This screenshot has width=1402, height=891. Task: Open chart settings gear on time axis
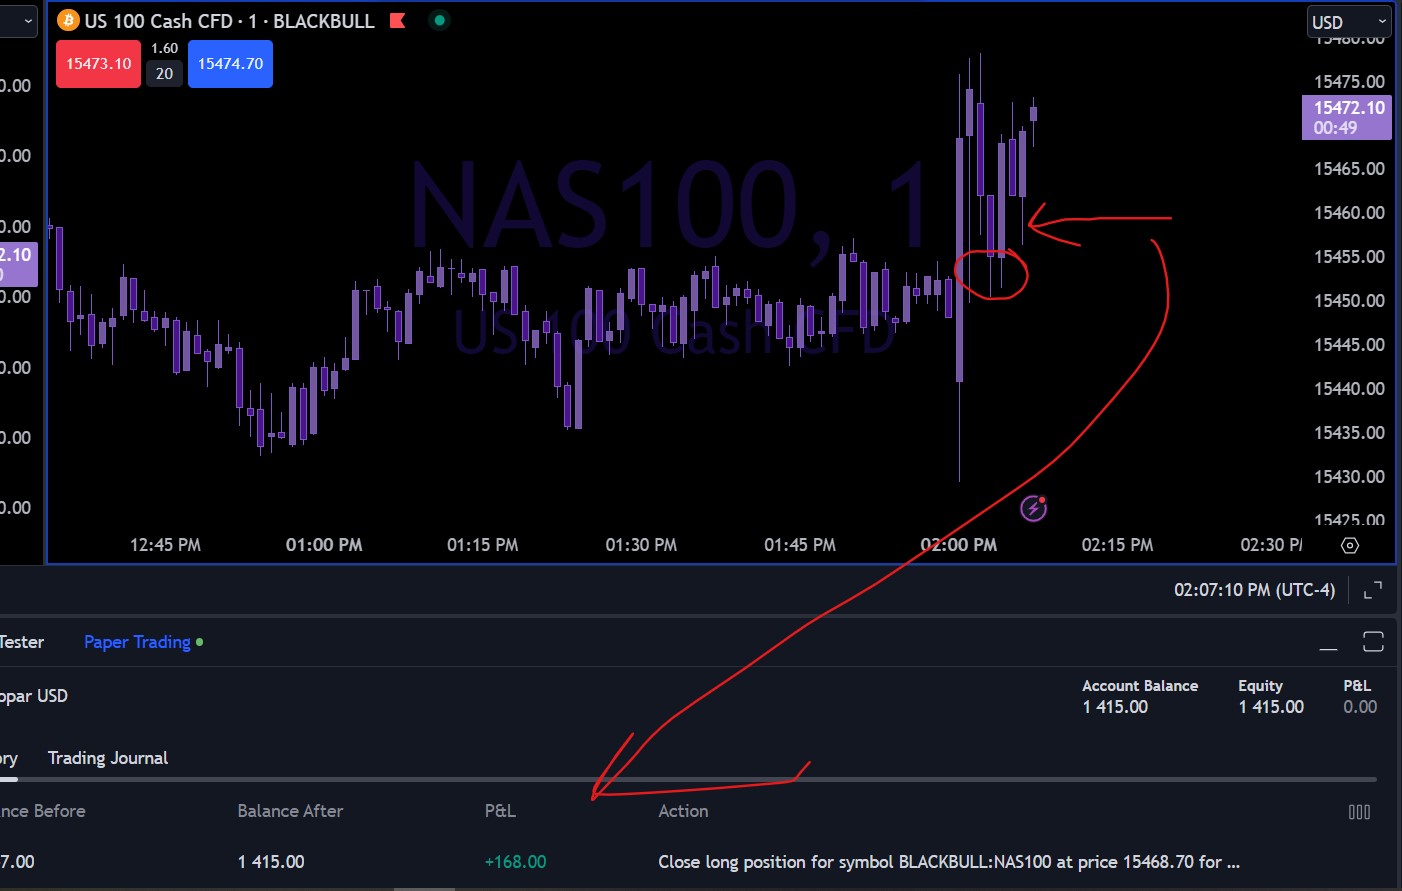point(1350,545)
